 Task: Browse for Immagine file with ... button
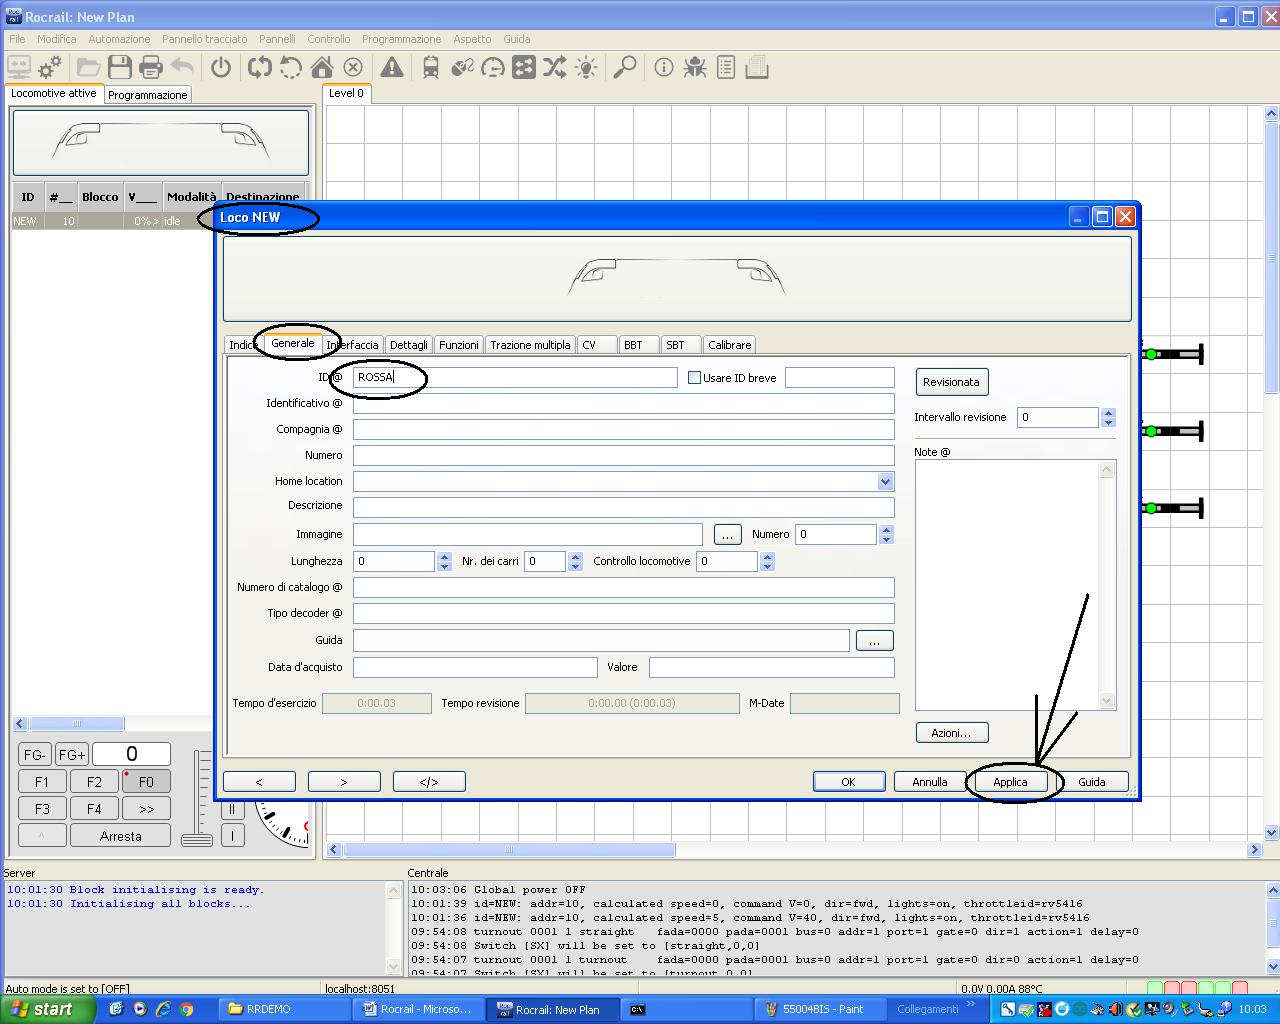pyautogui.click(x=727, y=535)
